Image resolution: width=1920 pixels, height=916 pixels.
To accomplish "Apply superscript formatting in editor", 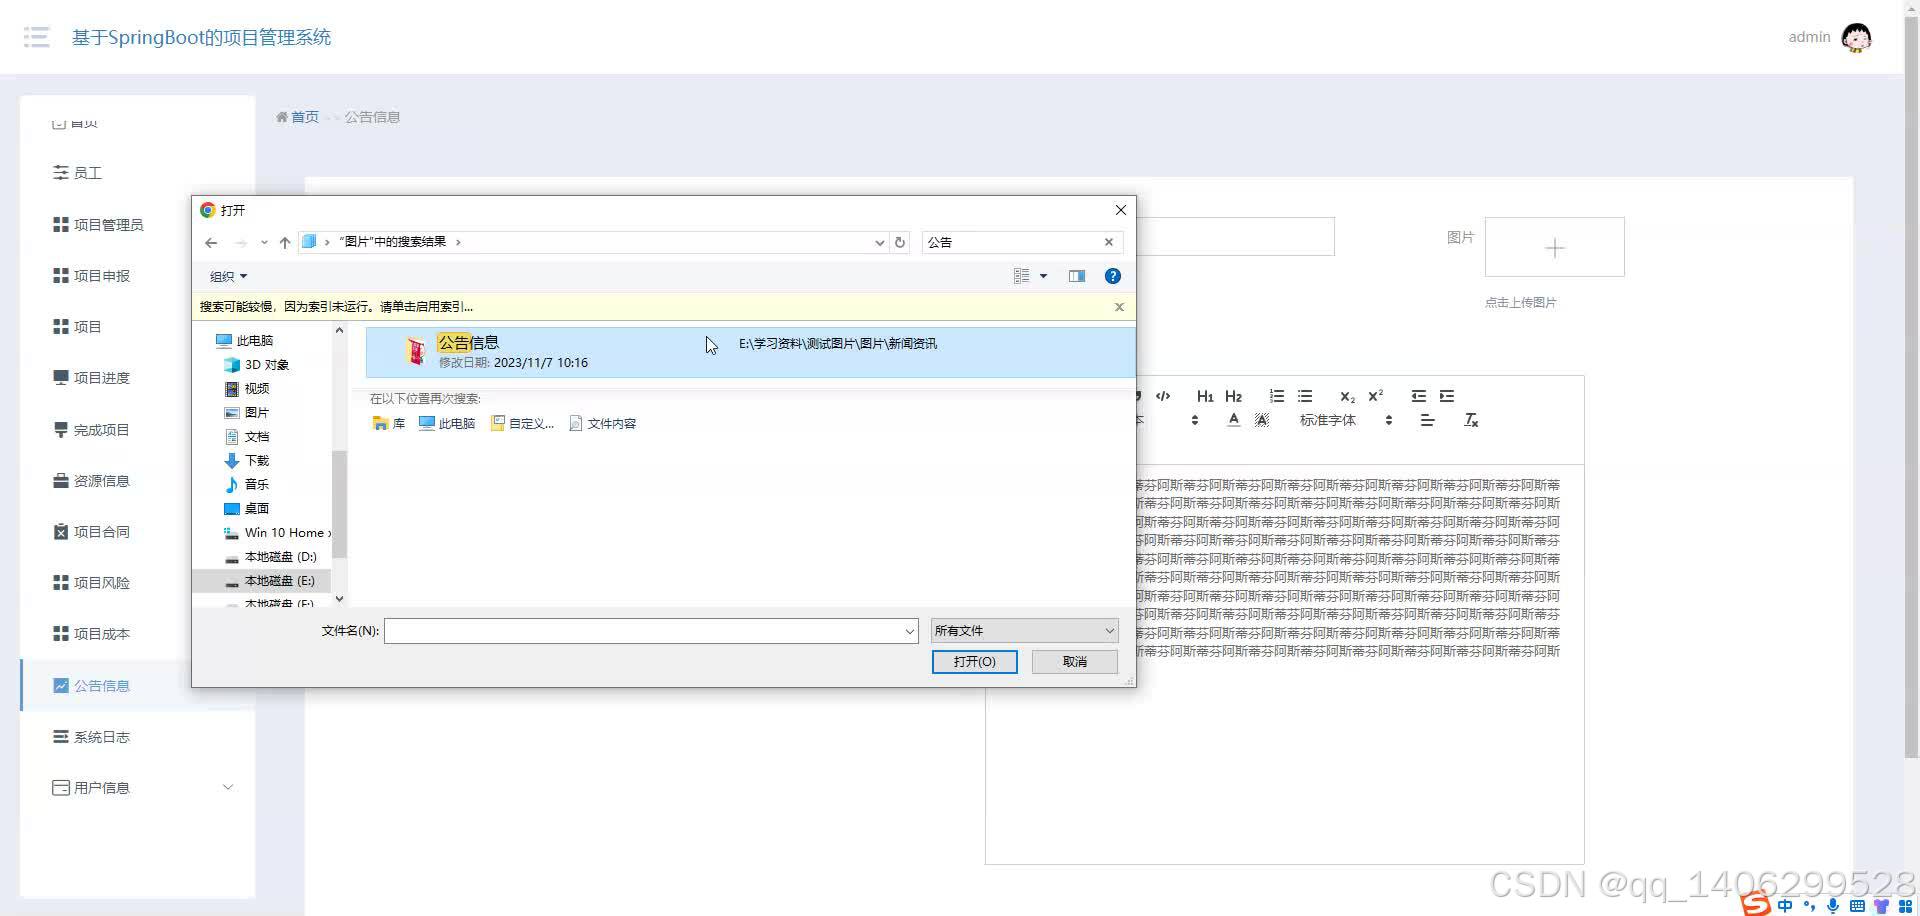I will (1376, 396).
